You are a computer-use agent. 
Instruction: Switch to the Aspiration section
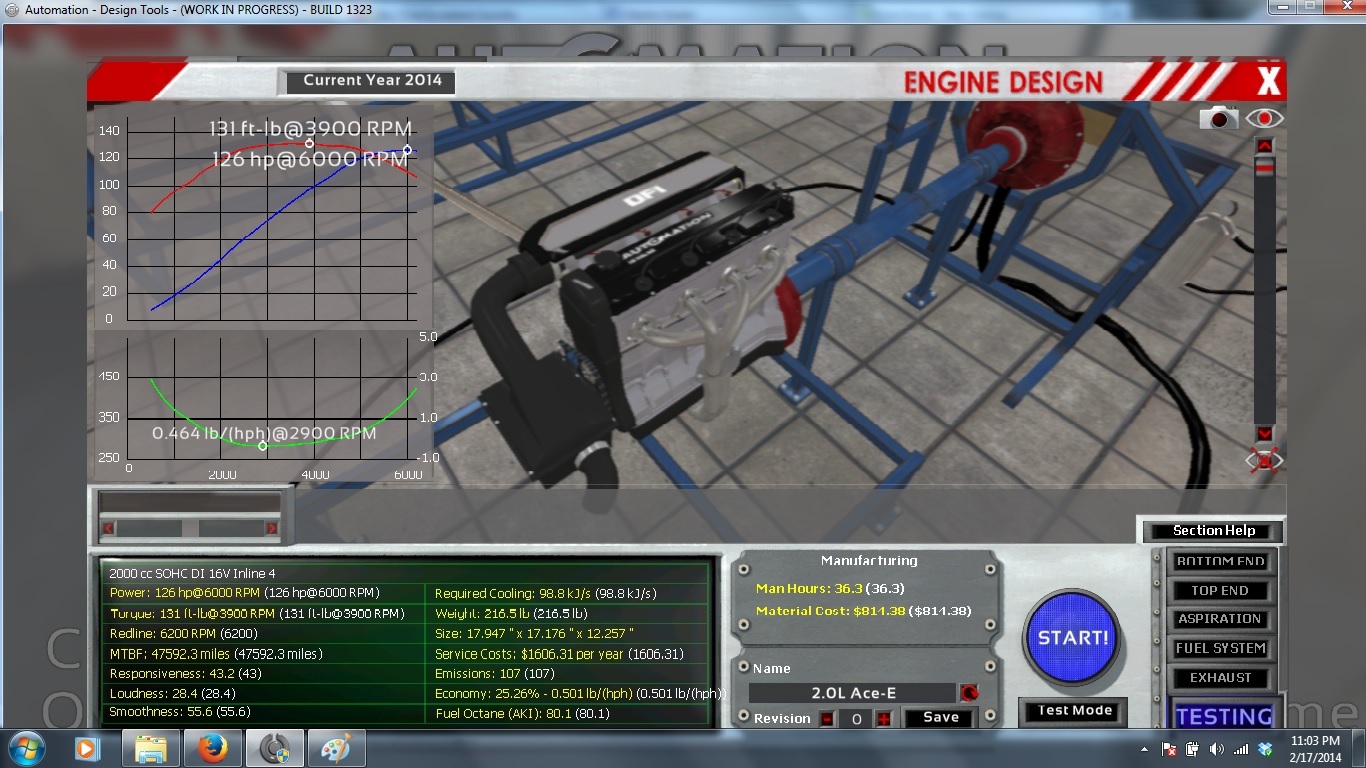point(1220,620)
